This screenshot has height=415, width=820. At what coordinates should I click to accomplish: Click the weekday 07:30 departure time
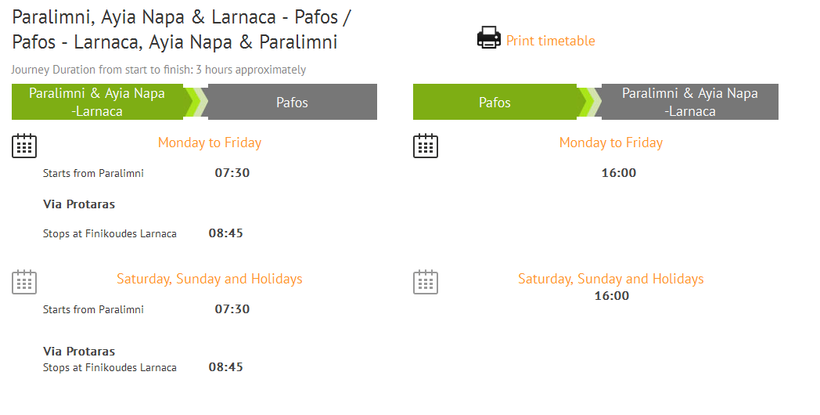tap(232, 173)
